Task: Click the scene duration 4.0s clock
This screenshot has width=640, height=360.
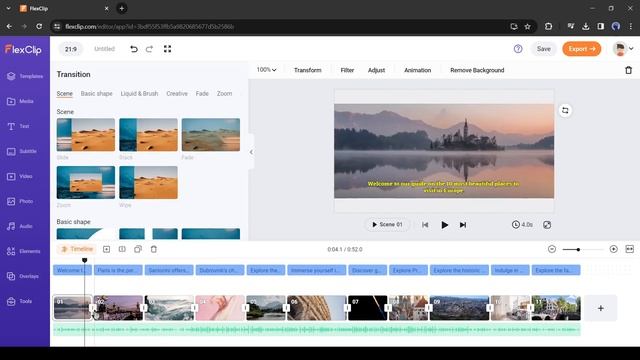Action: (522, 225)
